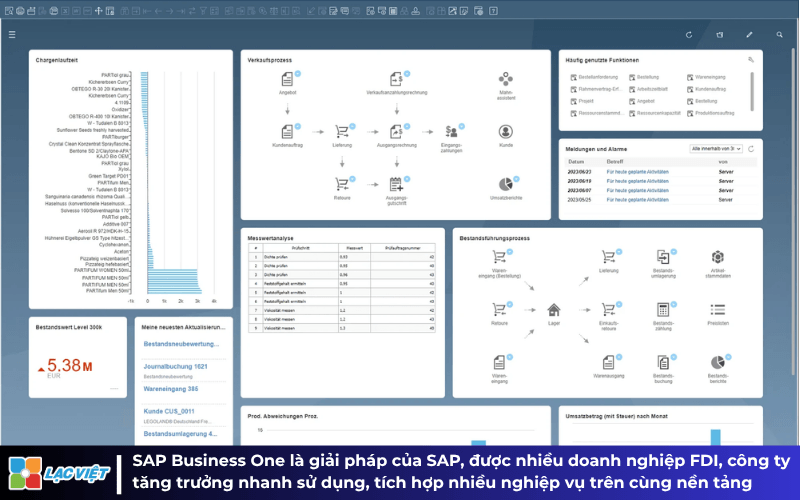The width and height of the screenshot is (800, 500).
Task: Open the Preislisten list icon
Action: 717,310
